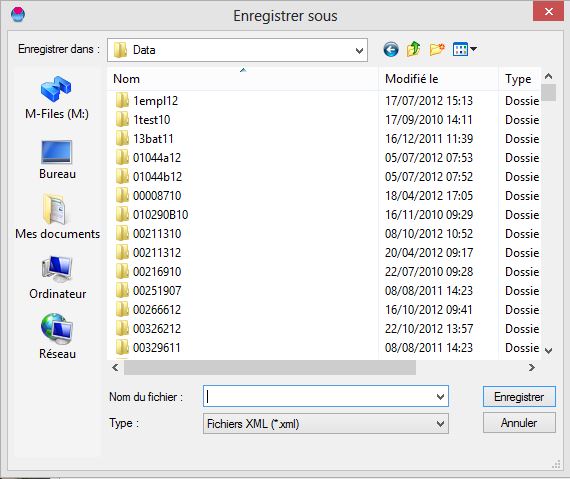Open Mes documents shortcut

click(57, 217)
